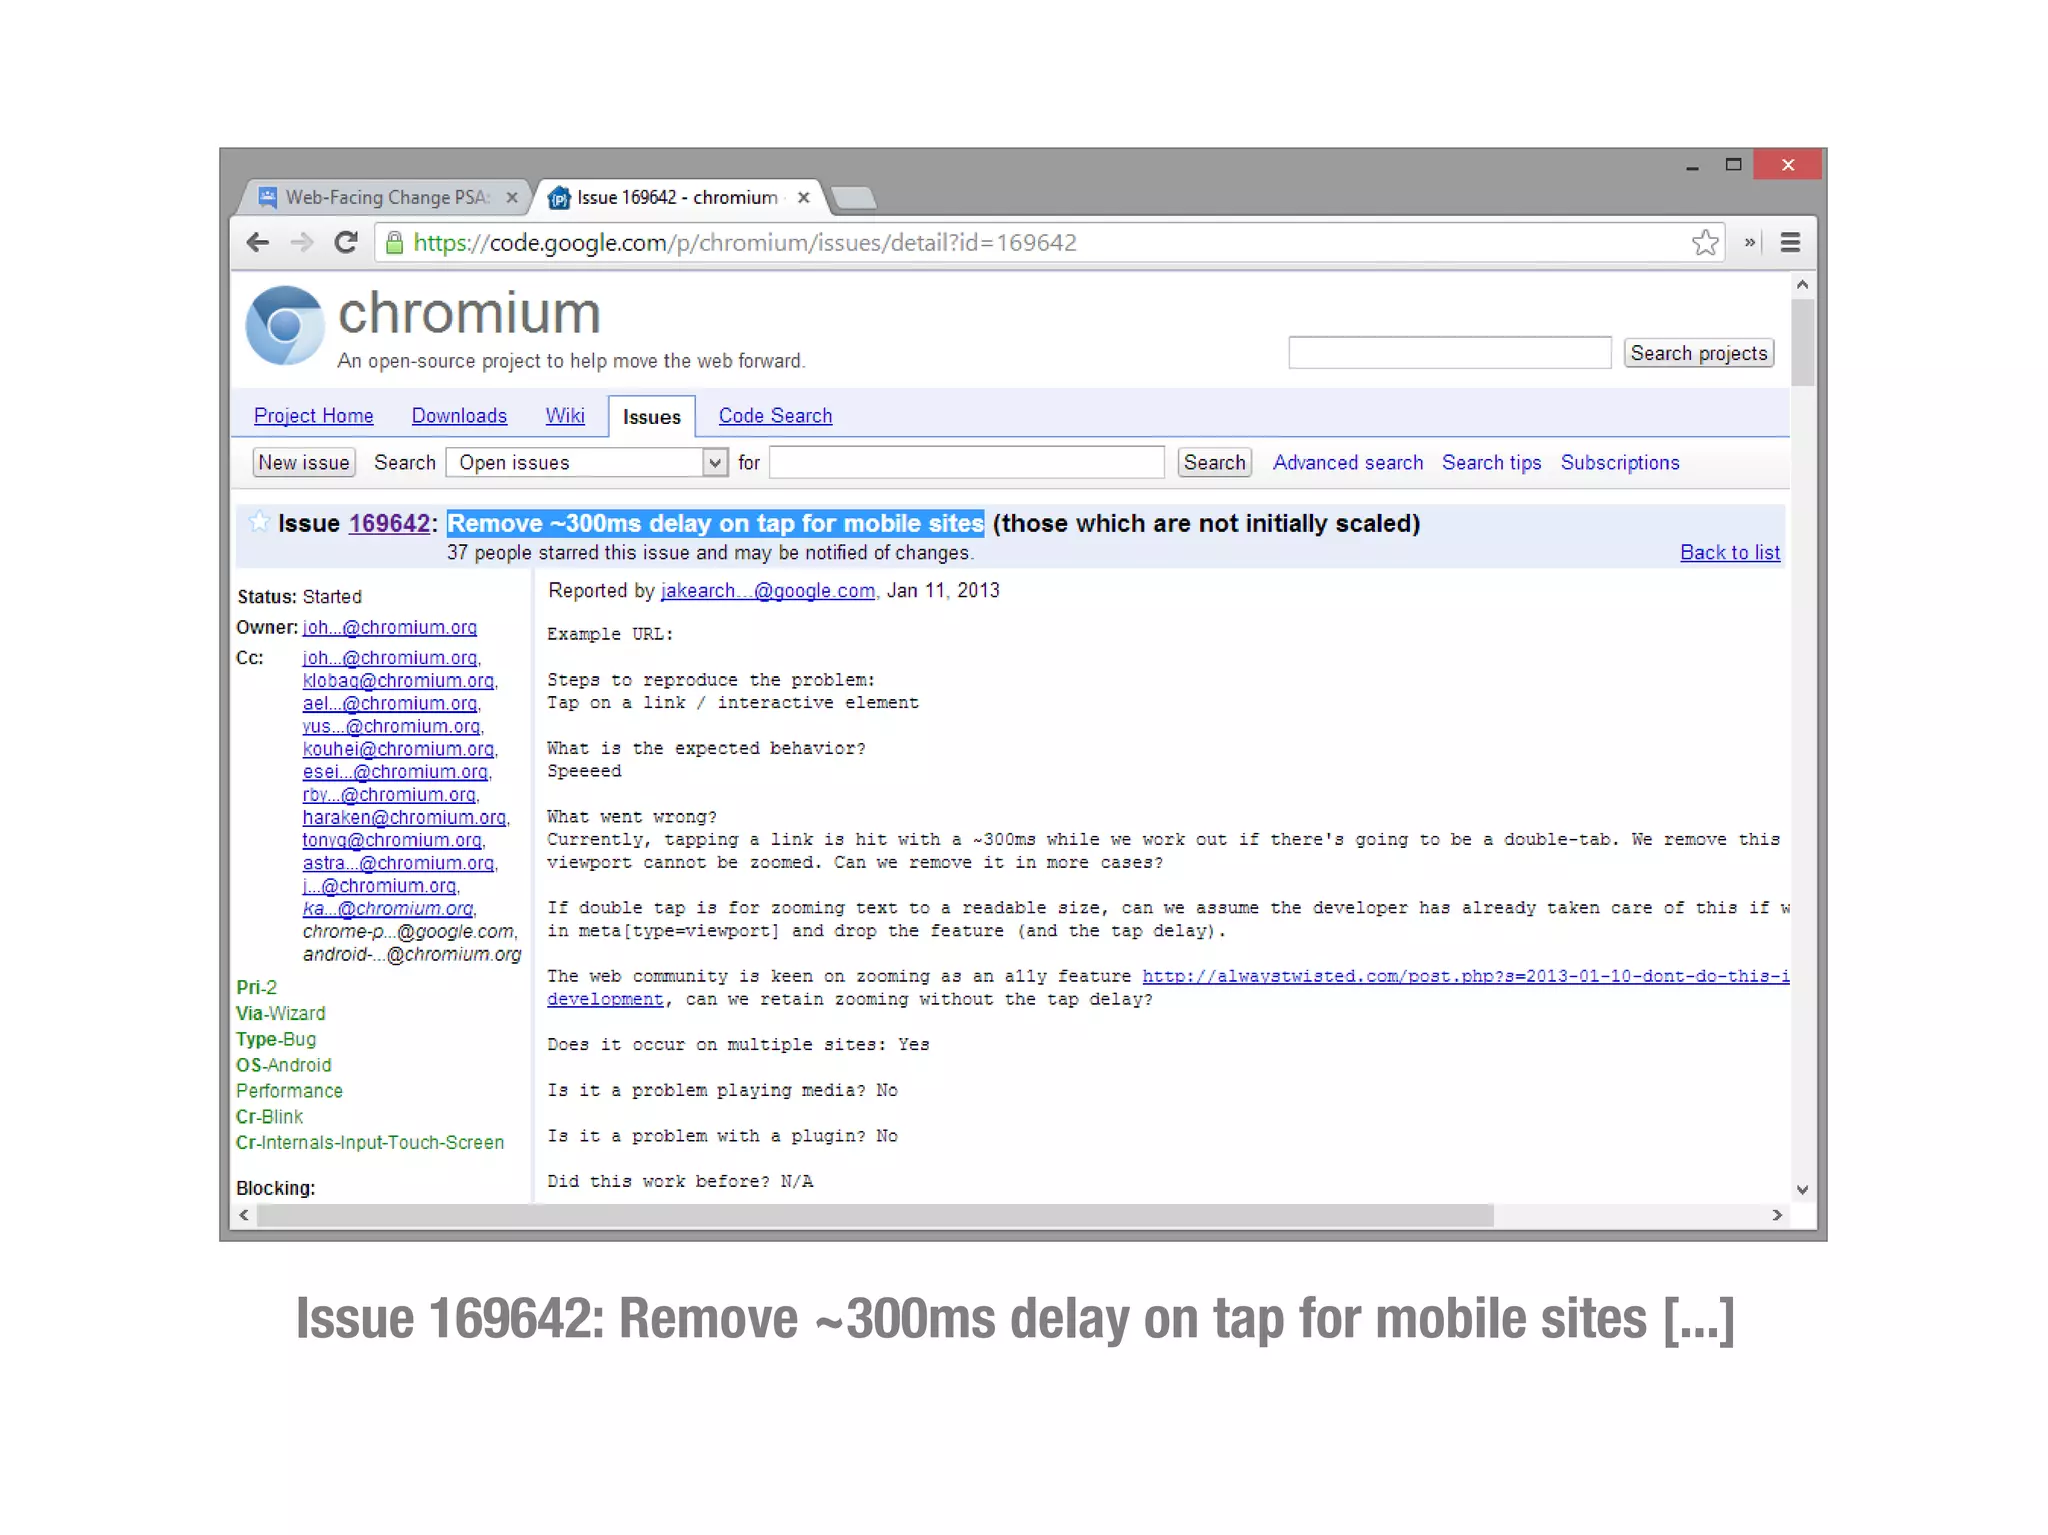The width and height of the screenshot is (2048, 1535).
Task: Click the browser forward arrow
Action: 301,242
